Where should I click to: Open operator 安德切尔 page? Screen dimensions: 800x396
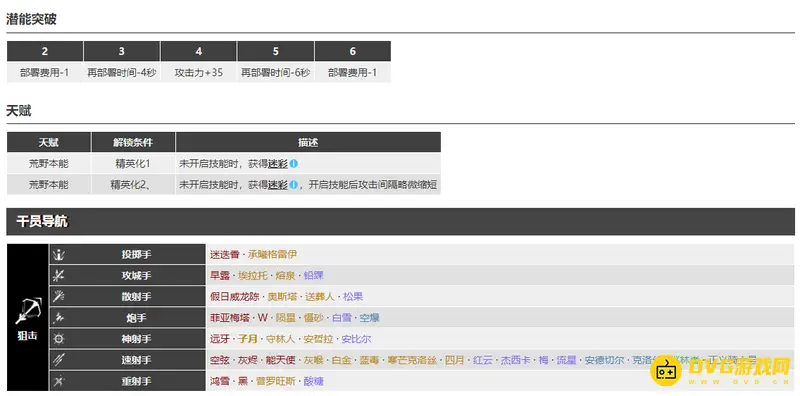(604, 360)
